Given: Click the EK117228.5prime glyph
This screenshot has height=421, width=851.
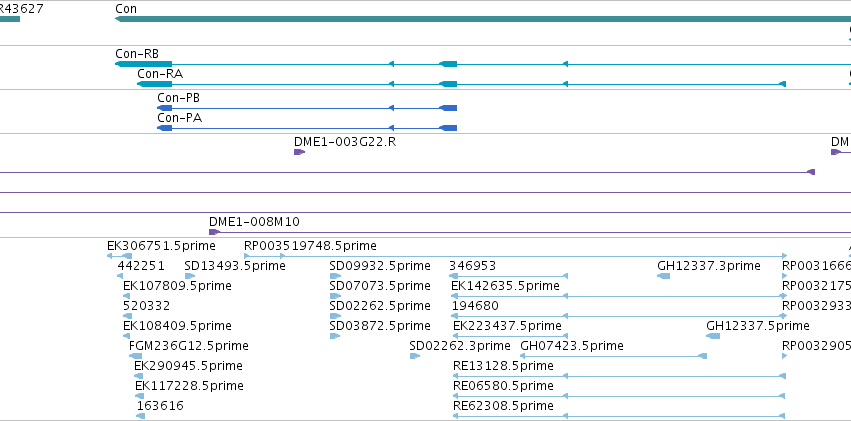Looking at the screenshot, I should [x=139, y=396].
